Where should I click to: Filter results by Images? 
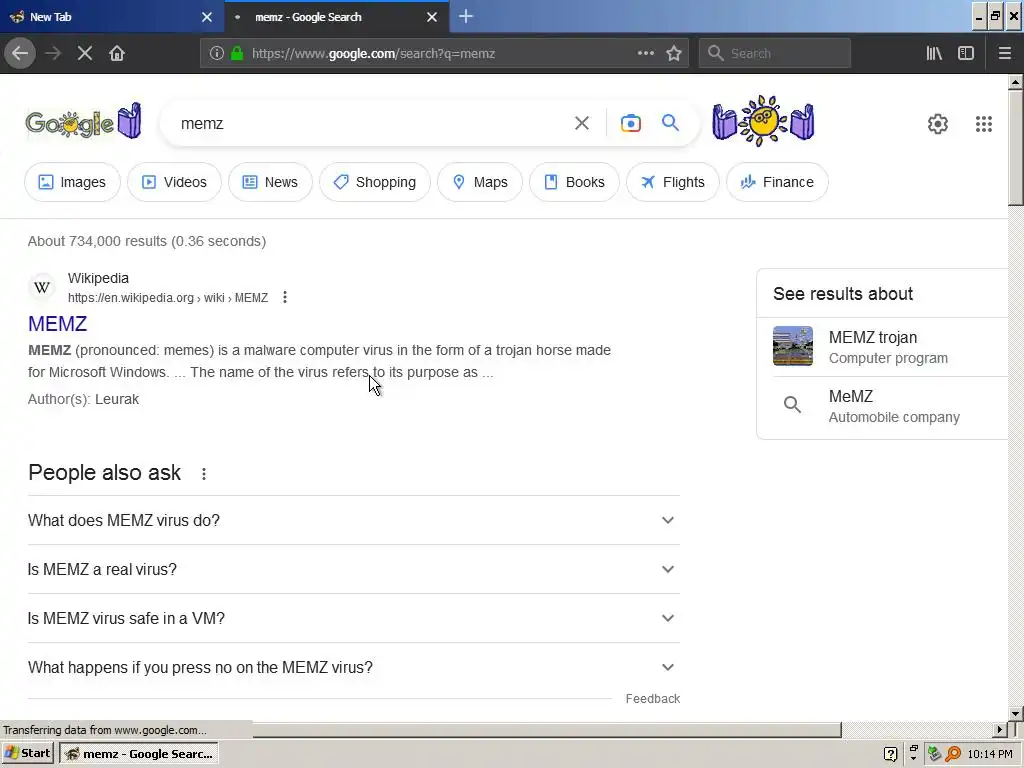tap(72, 182)
